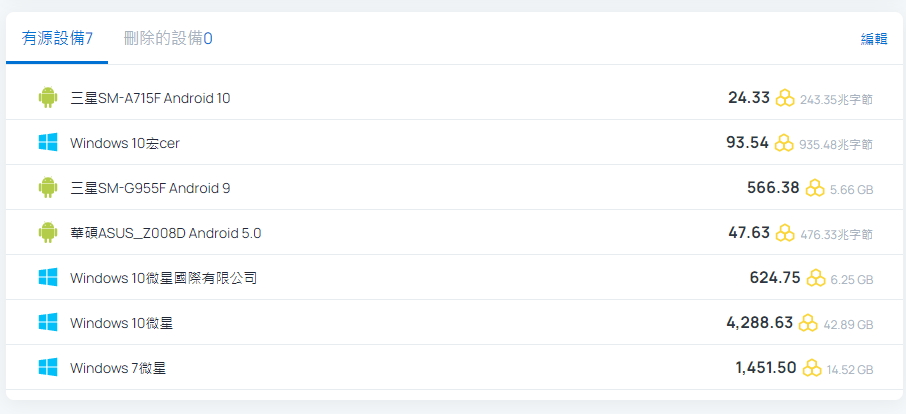906x414 pixels.
Task: Click honeycomb credit icon next to 1,451.50
Action: point(812,368)
